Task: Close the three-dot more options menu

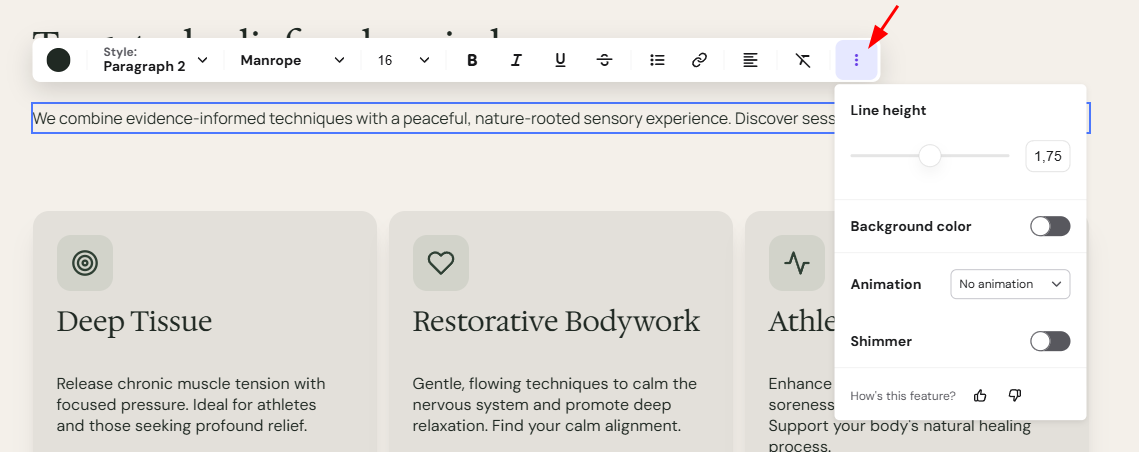Action: coord(856,60)
